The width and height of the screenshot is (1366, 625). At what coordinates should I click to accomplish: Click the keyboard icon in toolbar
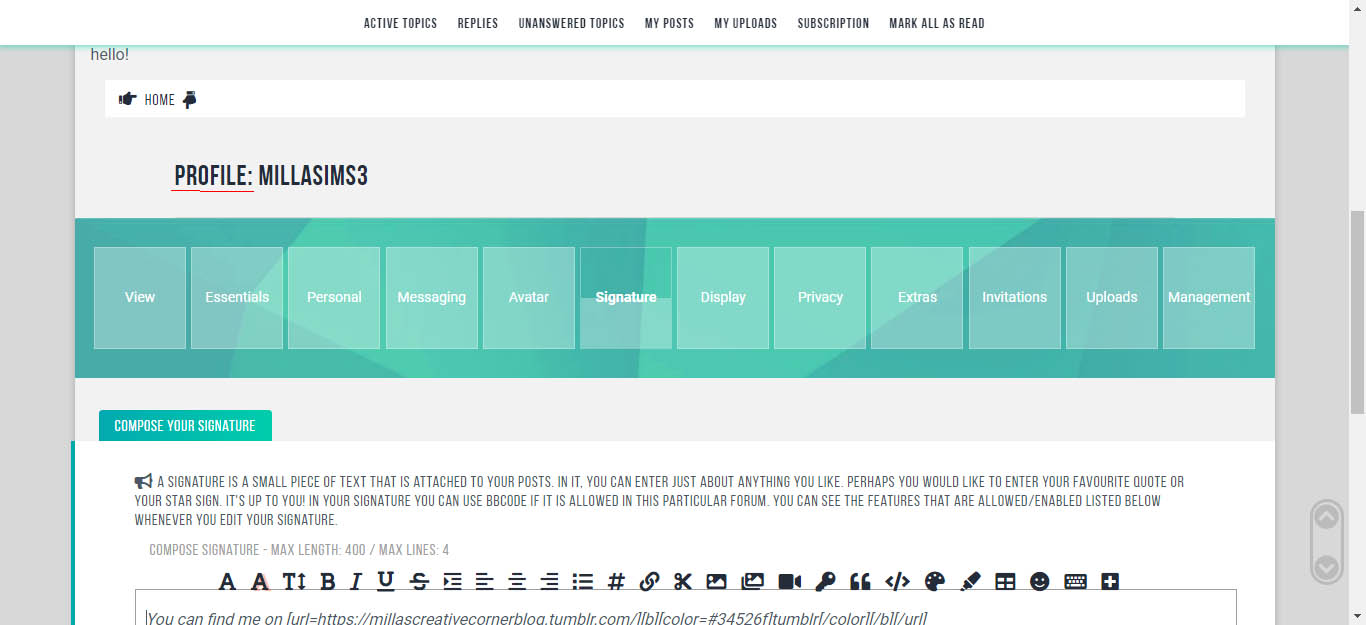click(x=1075, y=581)
